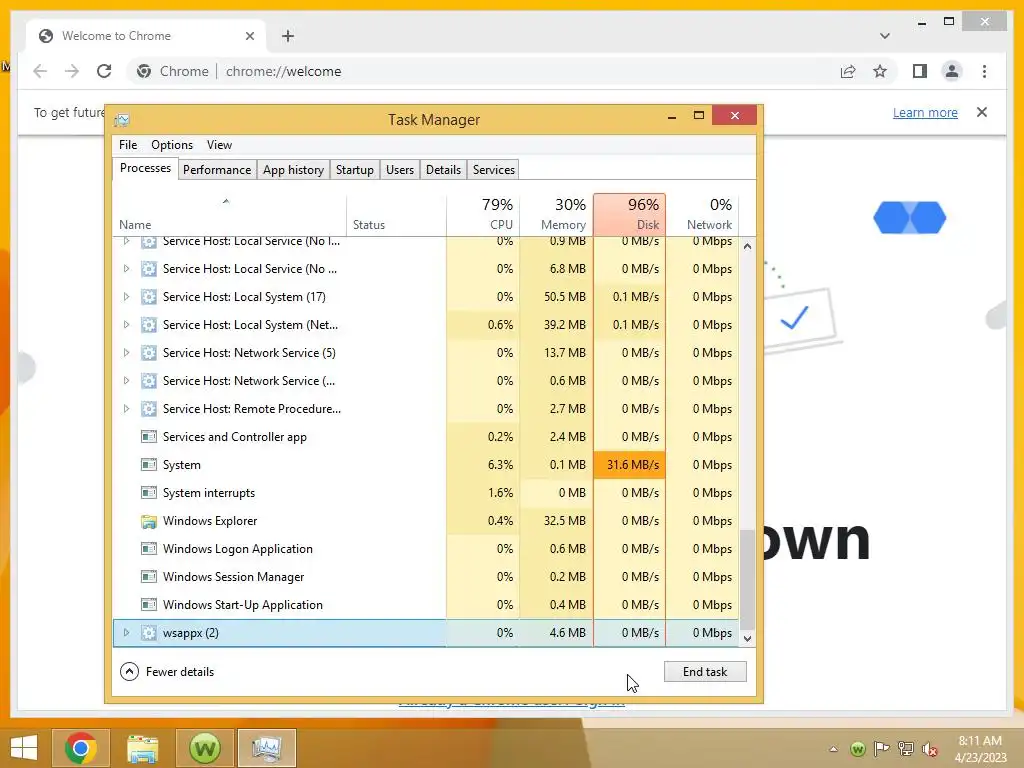
Task: Click the process list scroll up arrow
Action: point(748,247)
